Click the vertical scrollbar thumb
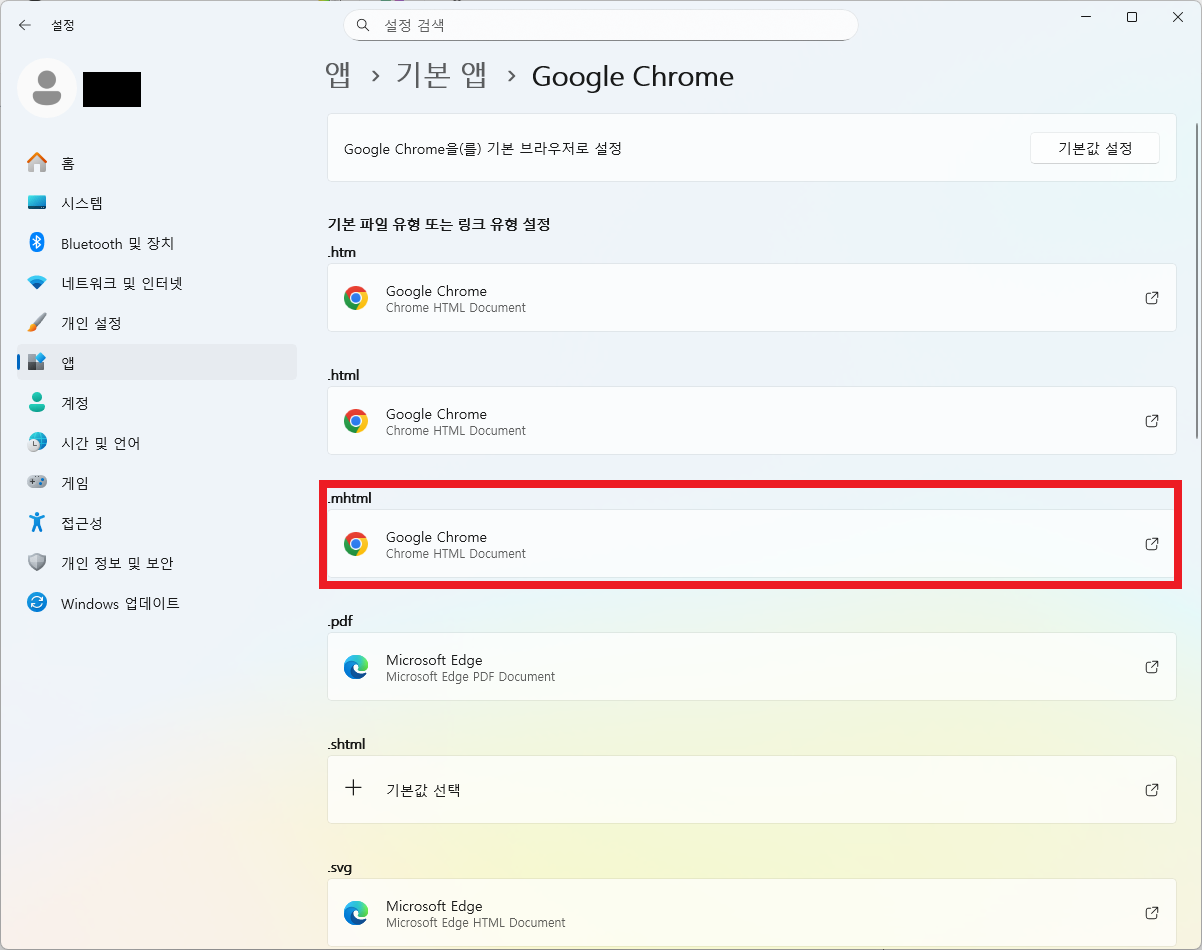The width and height of the screenshot is (1202, 950). [x=1197, y=281]
